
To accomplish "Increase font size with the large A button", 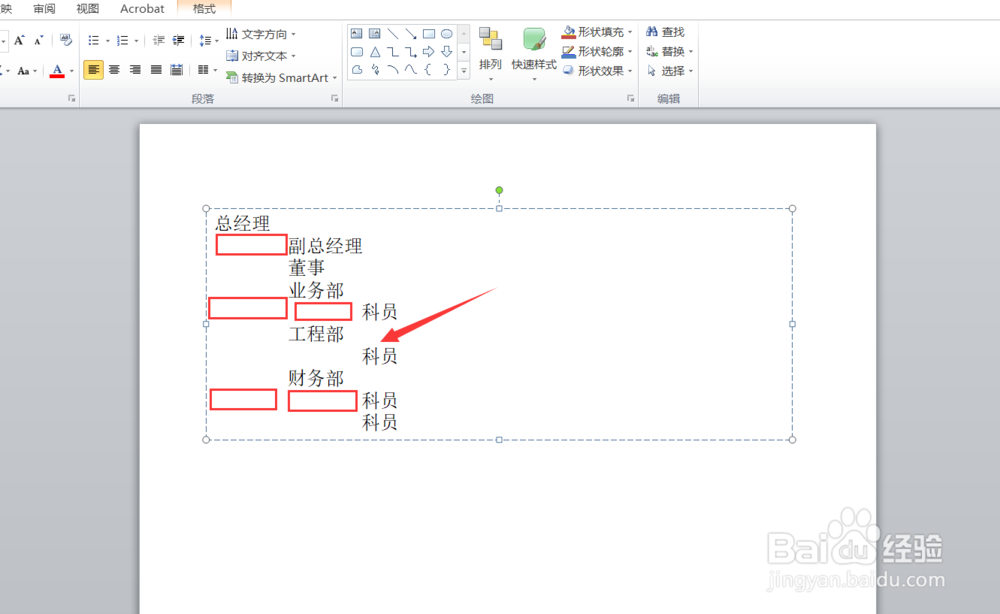I will (x=19, y=41).
